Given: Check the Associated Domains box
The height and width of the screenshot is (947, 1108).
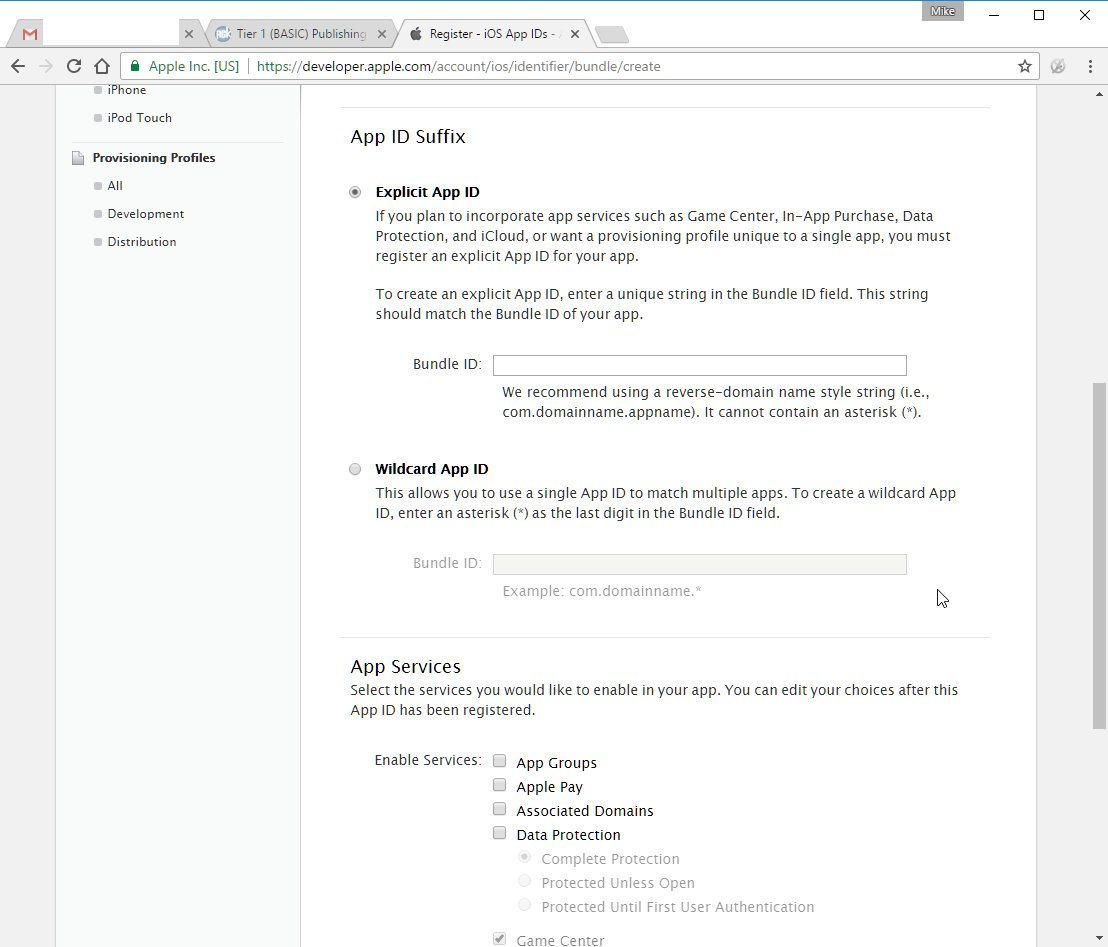Looking at the screenshot, I should (x=500, y=809).
